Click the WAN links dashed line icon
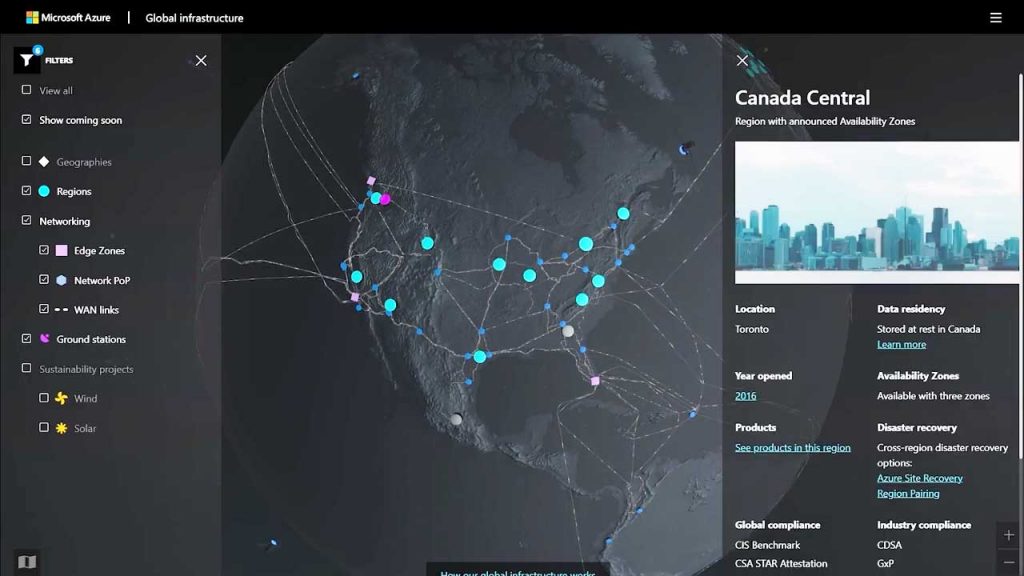Screen dimensions: 1024x576 point(61,310)
